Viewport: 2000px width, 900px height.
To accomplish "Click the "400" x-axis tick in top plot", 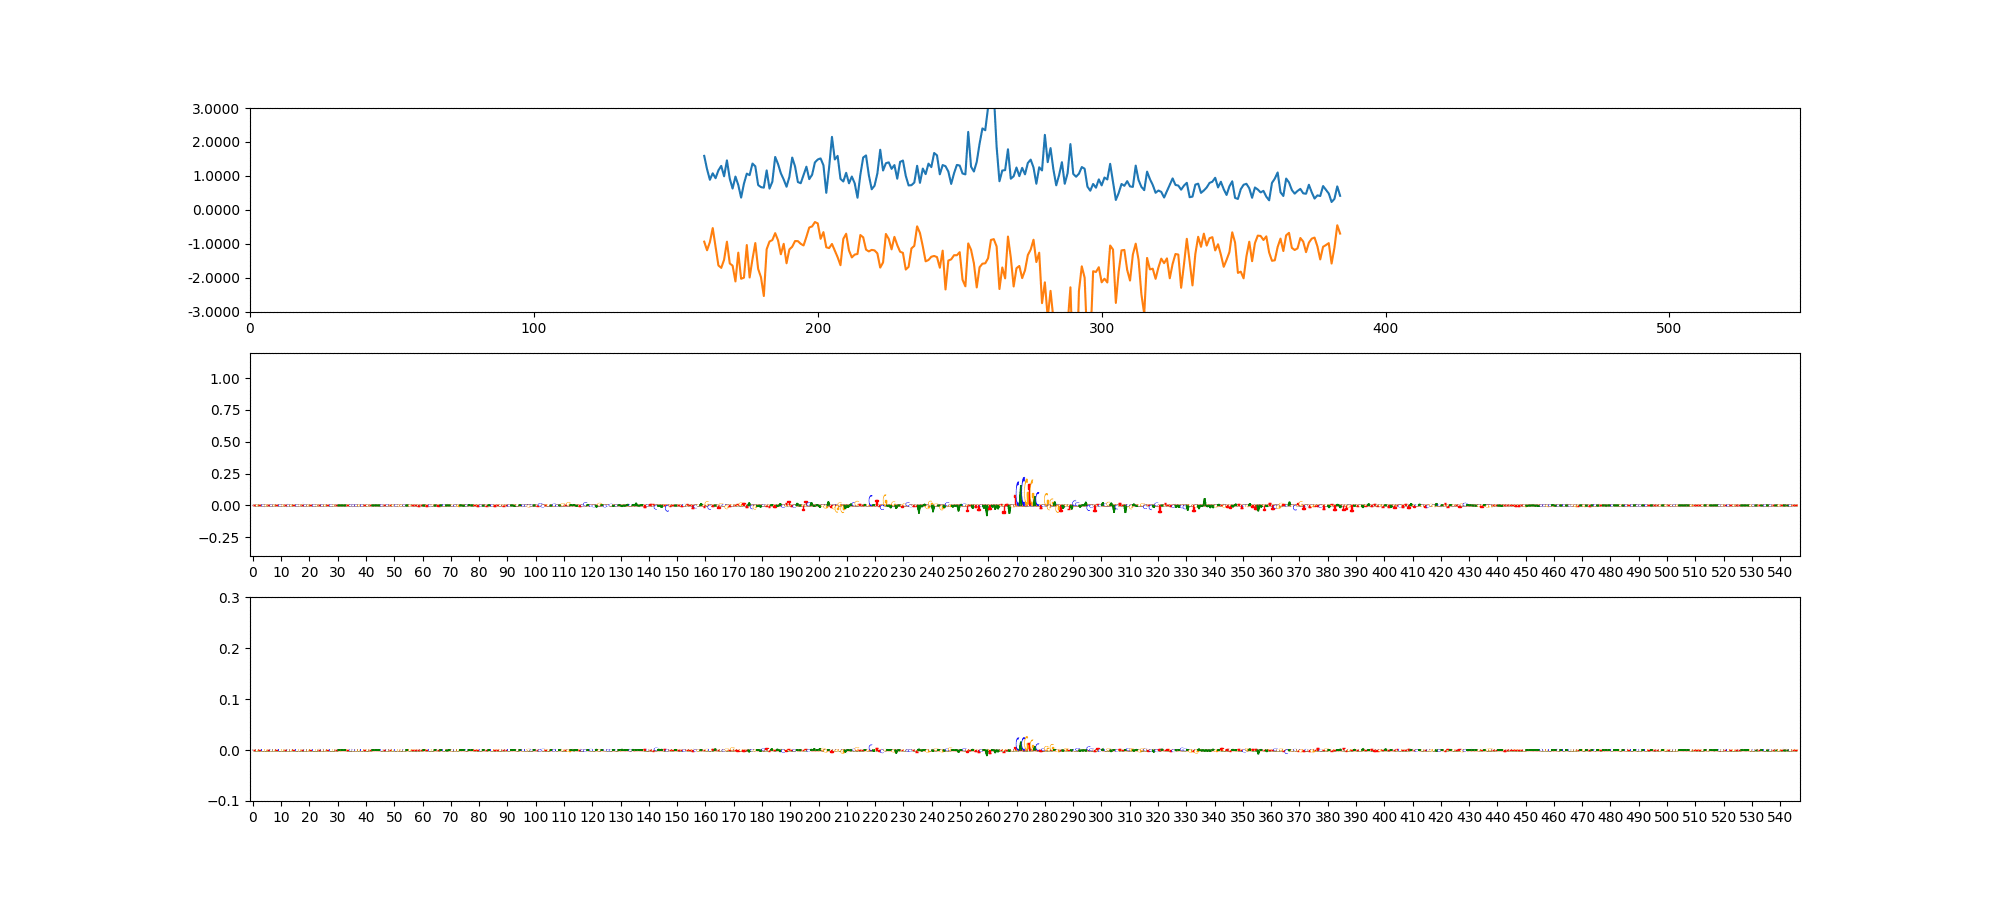I will pyautogui.click(x=1385, y=328).
